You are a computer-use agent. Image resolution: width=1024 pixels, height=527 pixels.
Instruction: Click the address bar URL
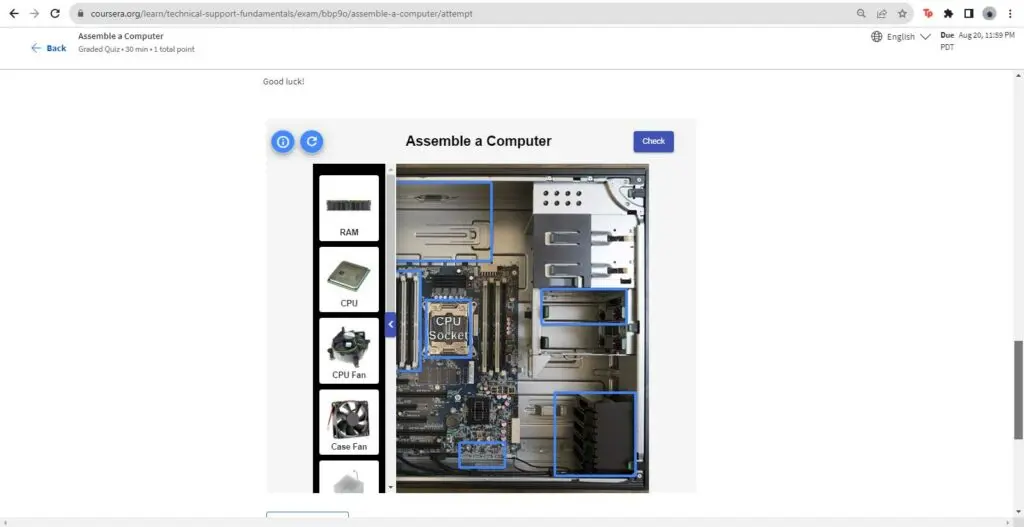tap(281, 13)
